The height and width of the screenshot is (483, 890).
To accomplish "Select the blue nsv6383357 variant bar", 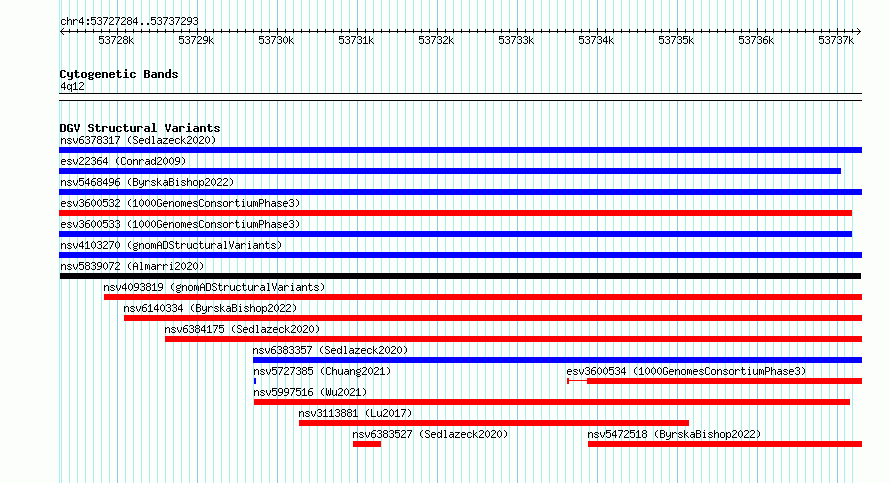I will 557,360.
